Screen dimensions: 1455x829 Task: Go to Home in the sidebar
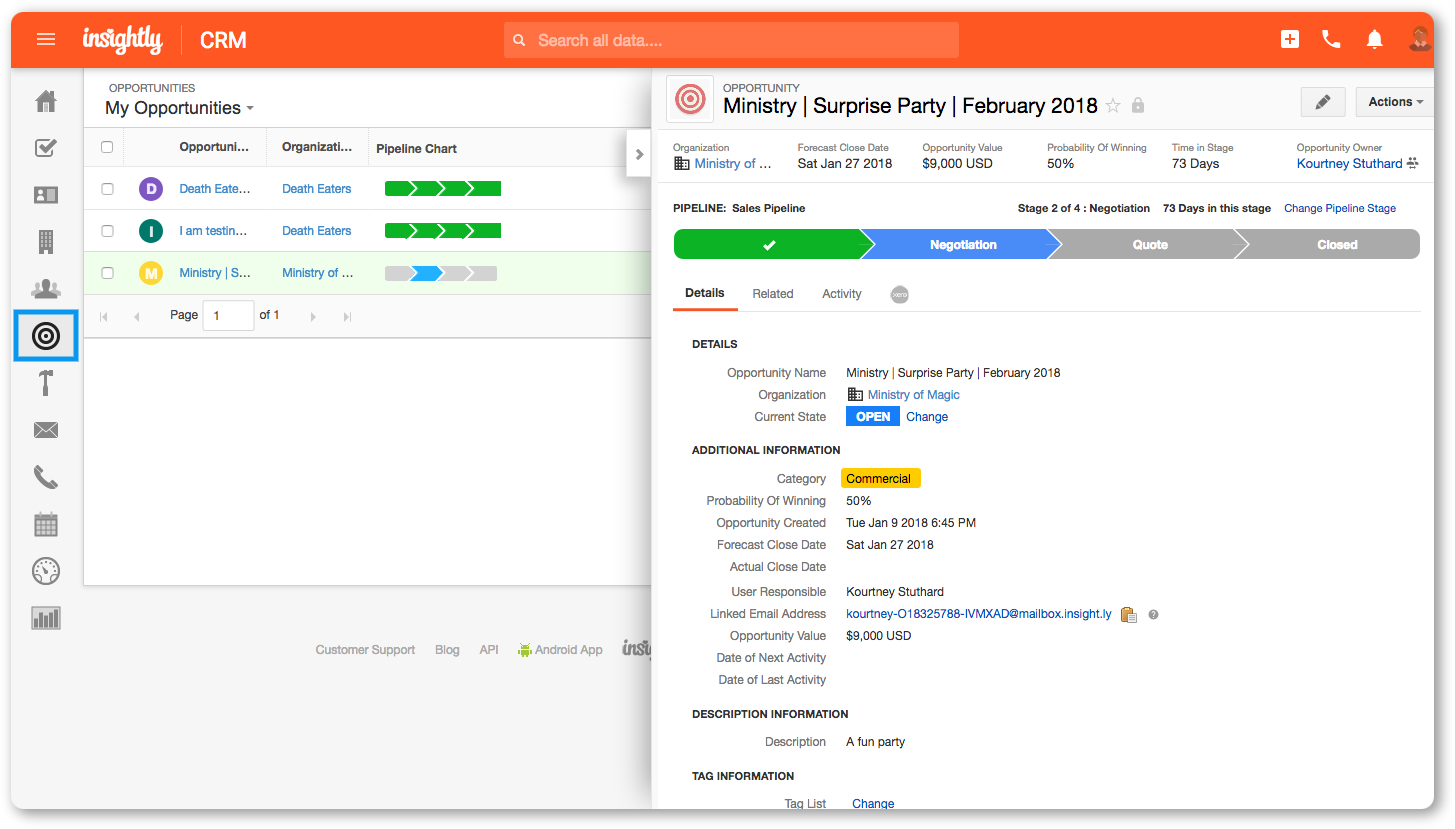[x=46, y=101]
